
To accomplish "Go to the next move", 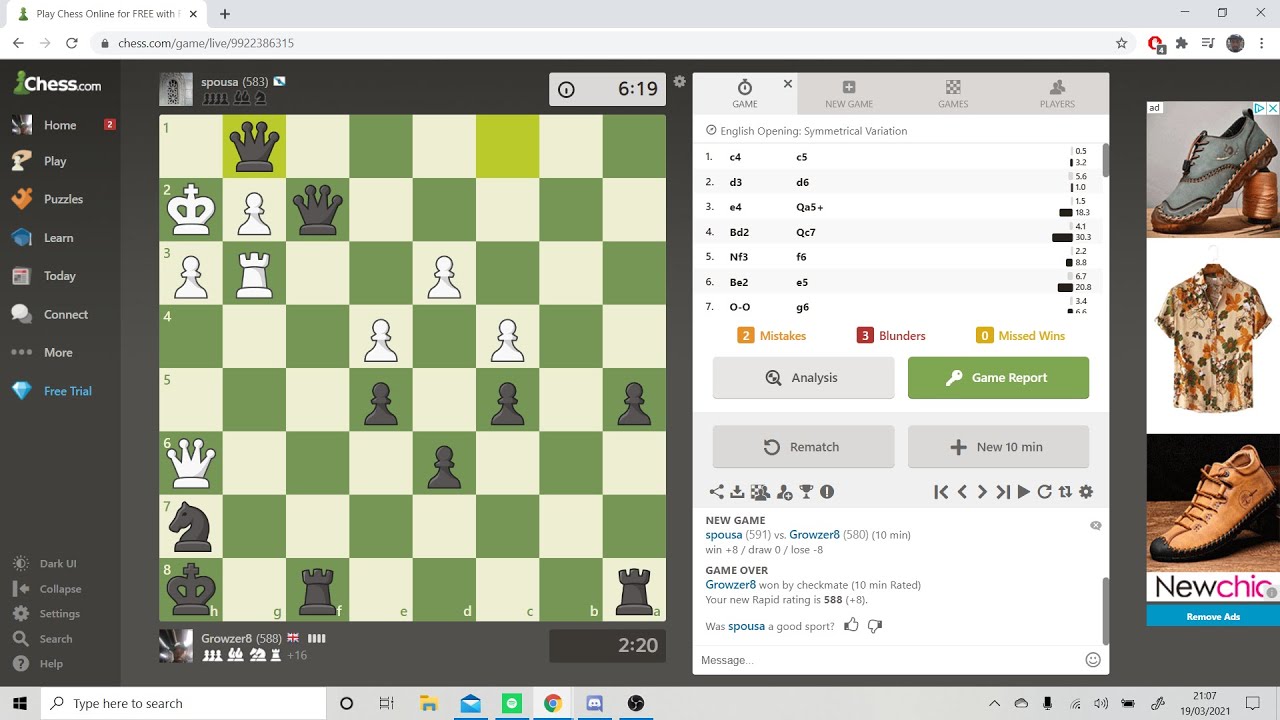I will tap(982, 492).
